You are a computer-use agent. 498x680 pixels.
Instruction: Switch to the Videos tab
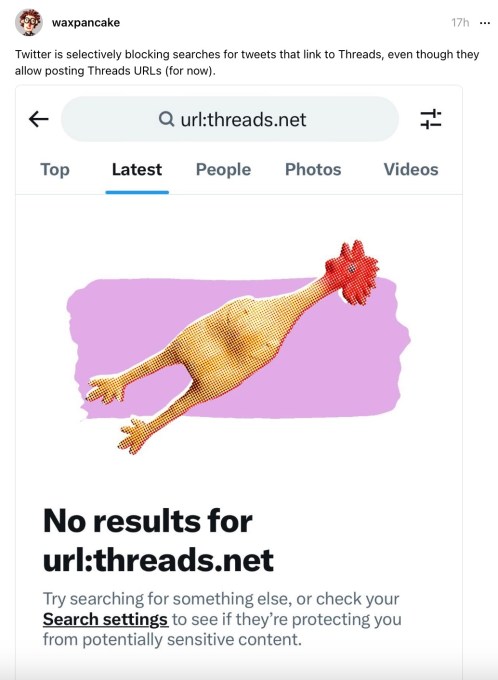[411, 169]
